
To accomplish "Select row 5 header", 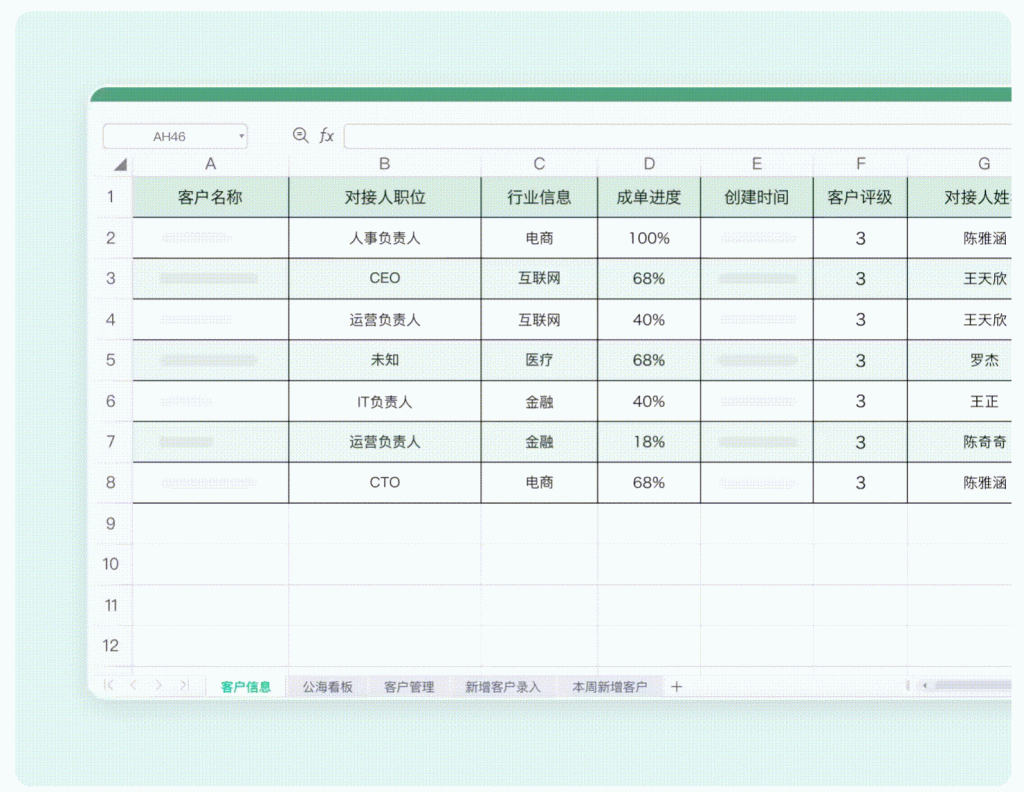I will point(111,360).
